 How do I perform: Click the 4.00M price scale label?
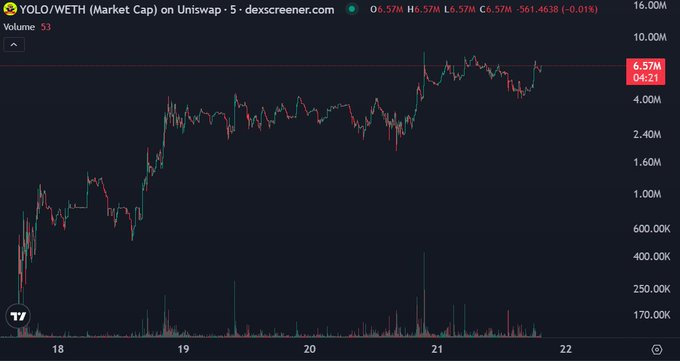pos(647,100)
